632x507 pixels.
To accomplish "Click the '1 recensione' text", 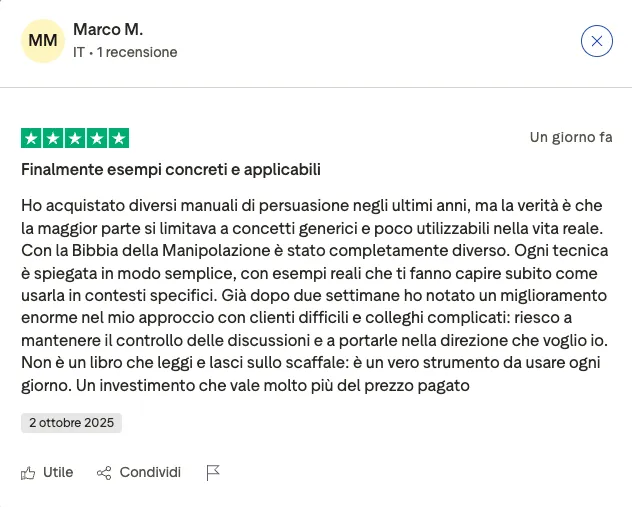I will [x=137, y=52].
